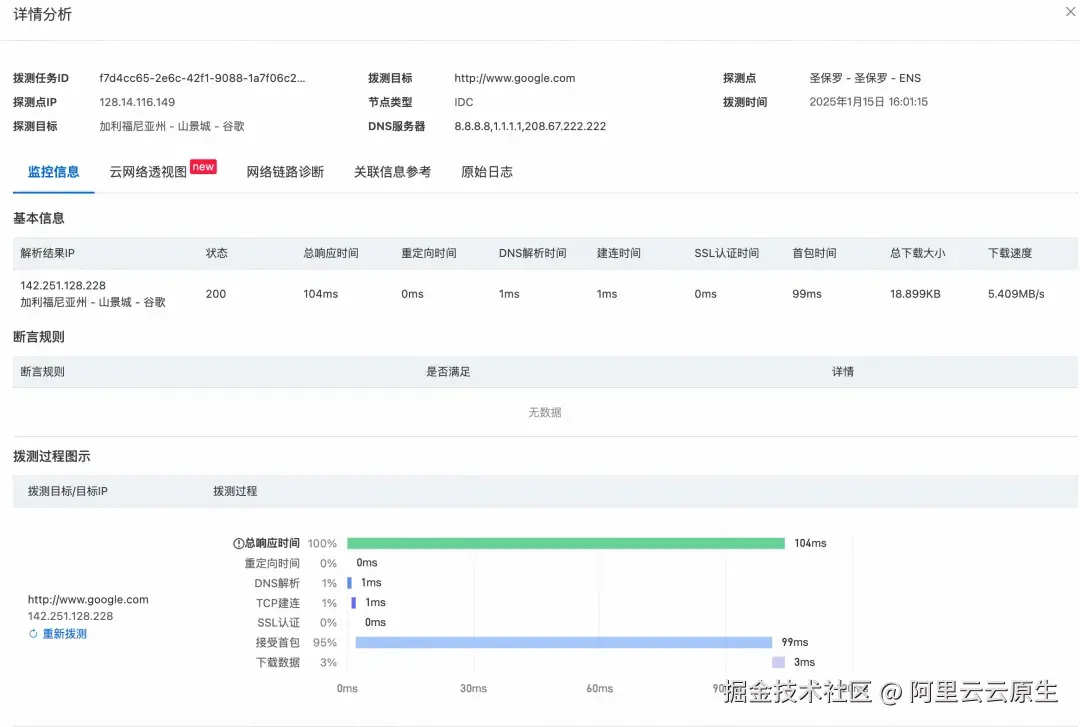The image size is (1080, 727).
Task: Click the 首包时间 column header
Action: click(814, 253)
